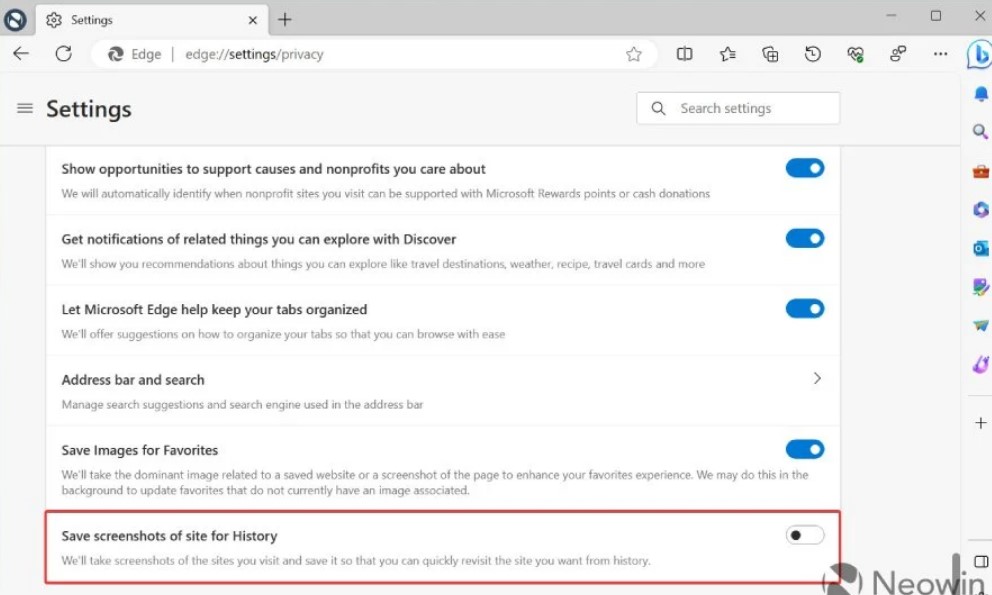Add a sidebar app with plus
The width and height of the screenshot is (992, 595).
[981, 423]
